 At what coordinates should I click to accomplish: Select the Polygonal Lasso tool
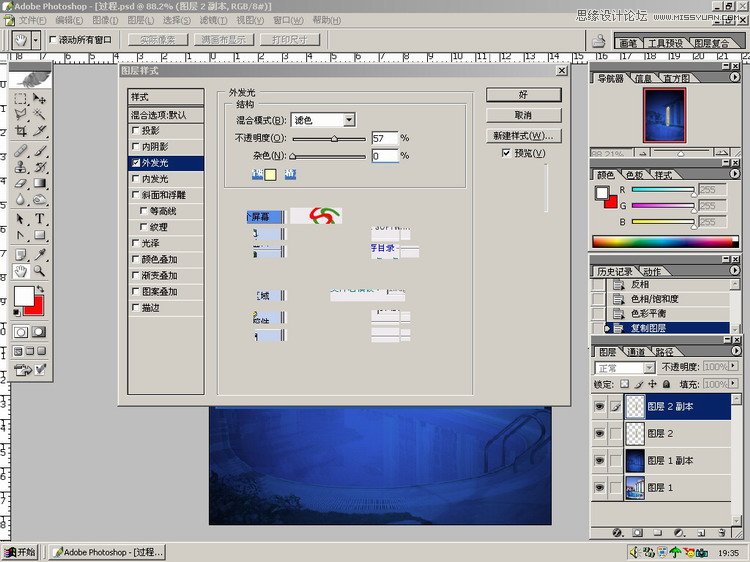click(x=20, y=114)
